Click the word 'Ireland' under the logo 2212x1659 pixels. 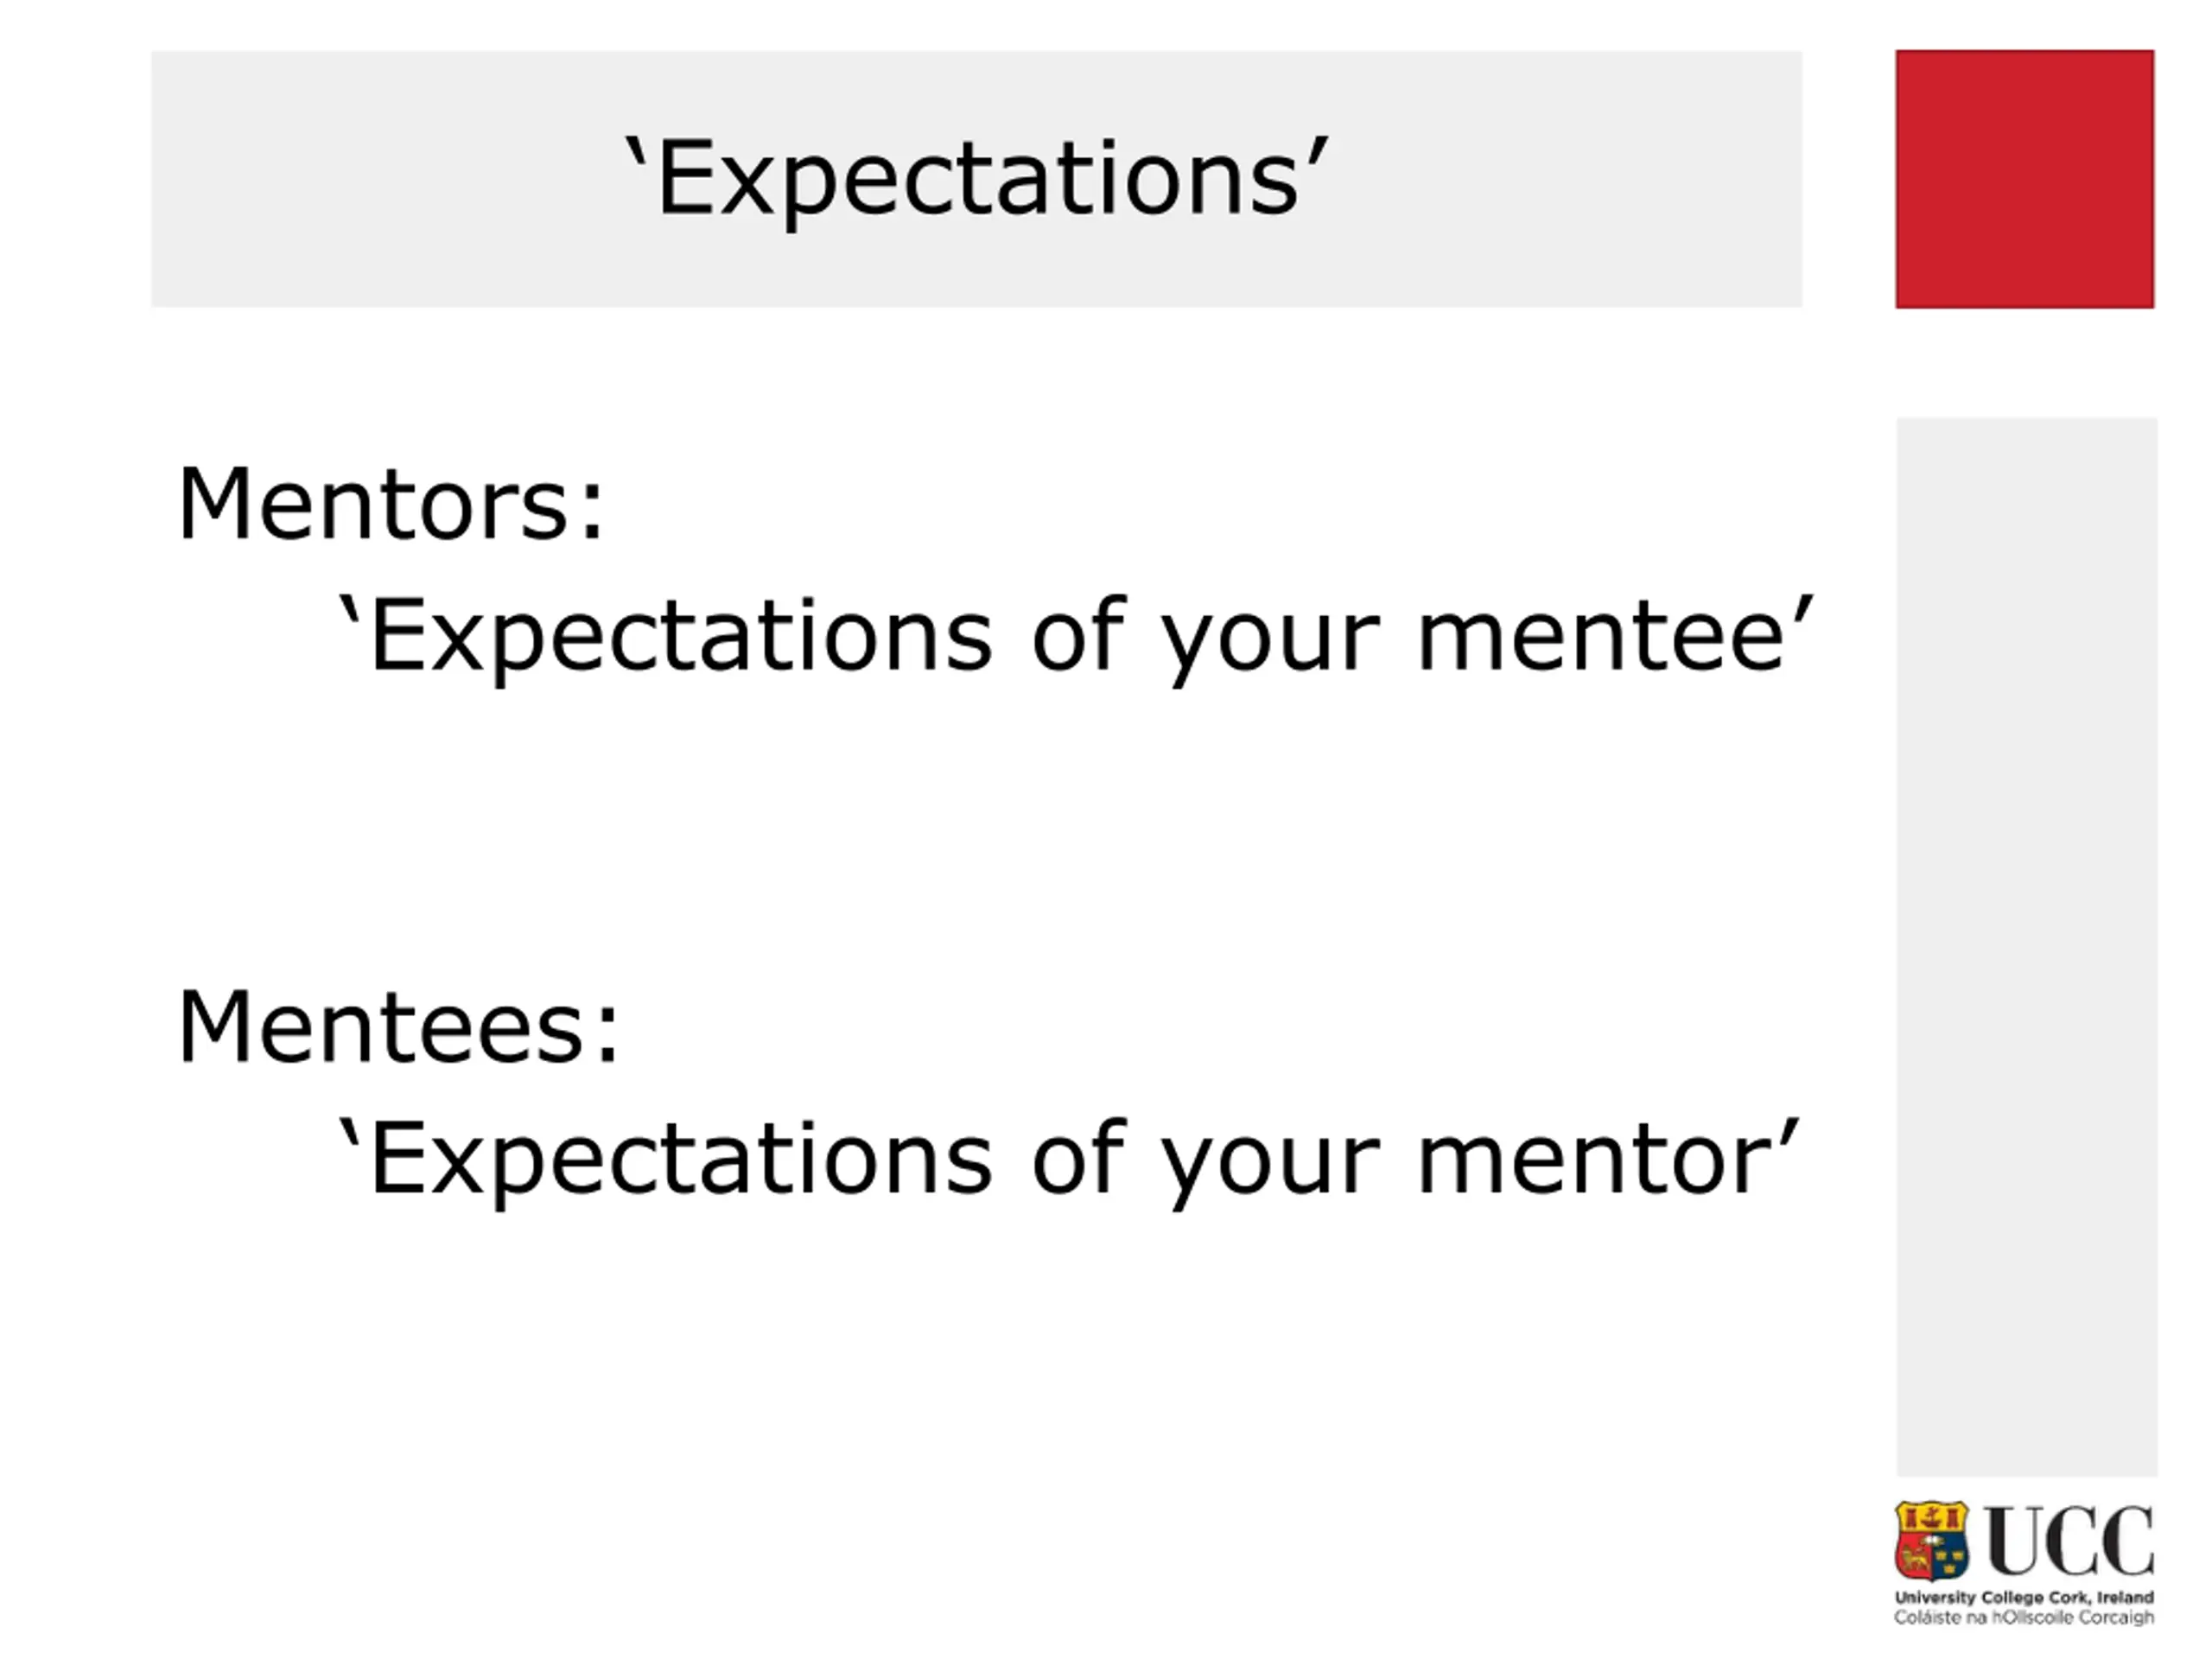[x=2125, y=1598]
